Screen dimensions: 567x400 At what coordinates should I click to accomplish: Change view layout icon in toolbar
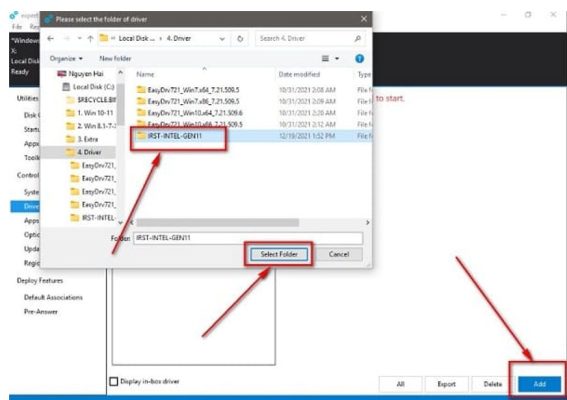pyautogui.click(x=325, y=59)
